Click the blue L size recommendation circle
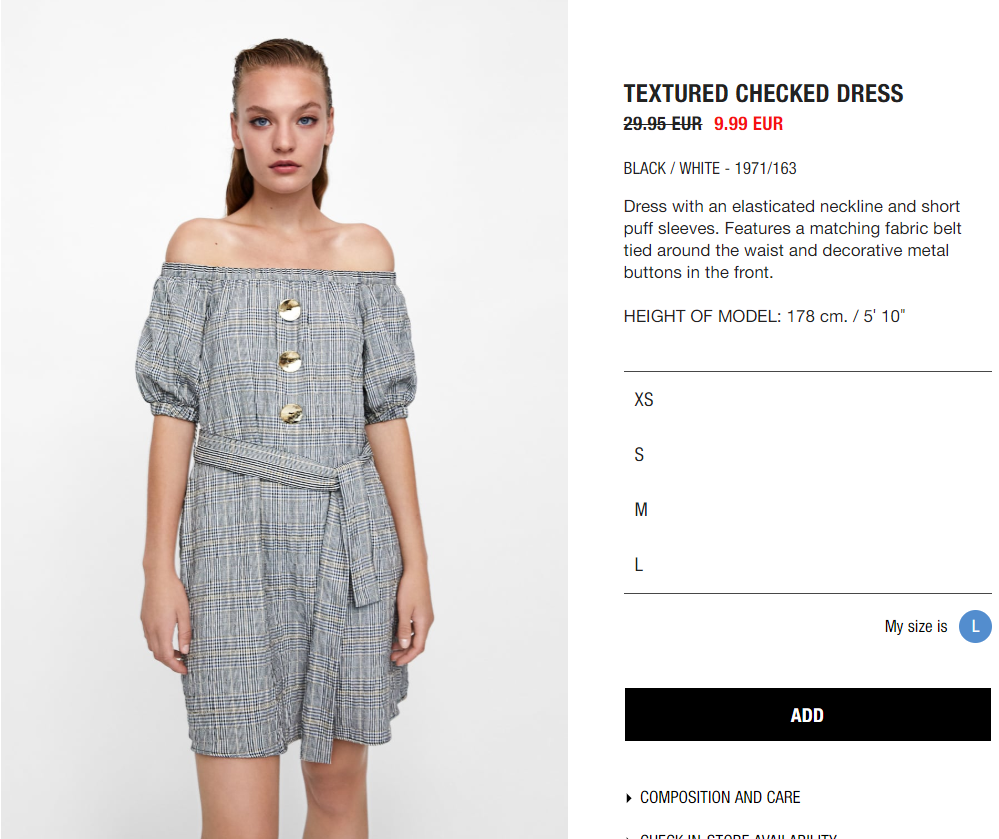Screen dimensions: 999x839 pyautogui.click(x=975, y=626)
